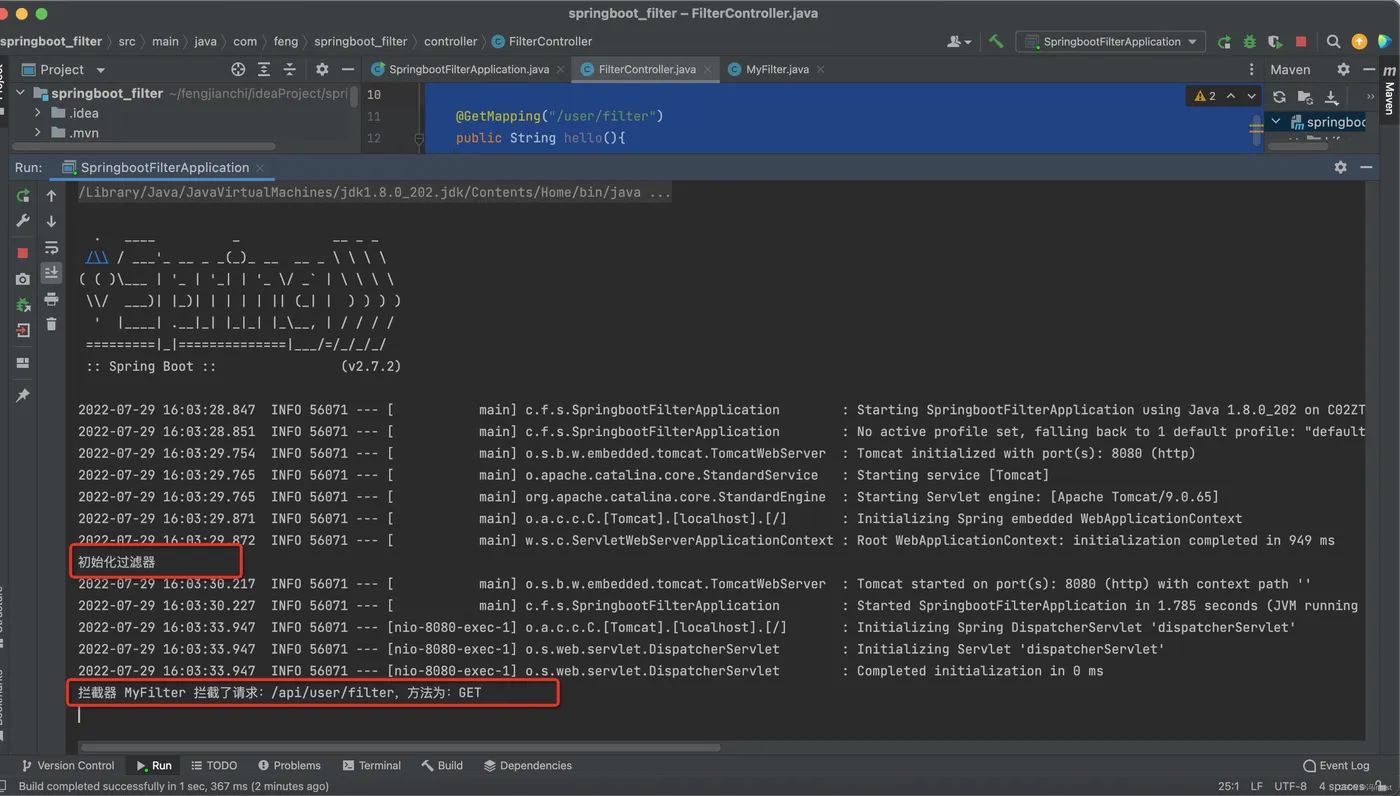Open the editor tabs more-options menu
The width and height of the screenshot is (1400, 796).
pos(1251,69)
